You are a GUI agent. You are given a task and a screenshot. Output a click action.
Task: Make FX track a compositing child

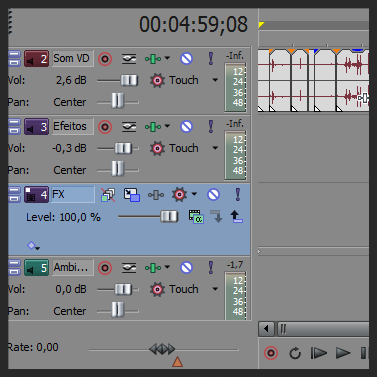point(216,216)
